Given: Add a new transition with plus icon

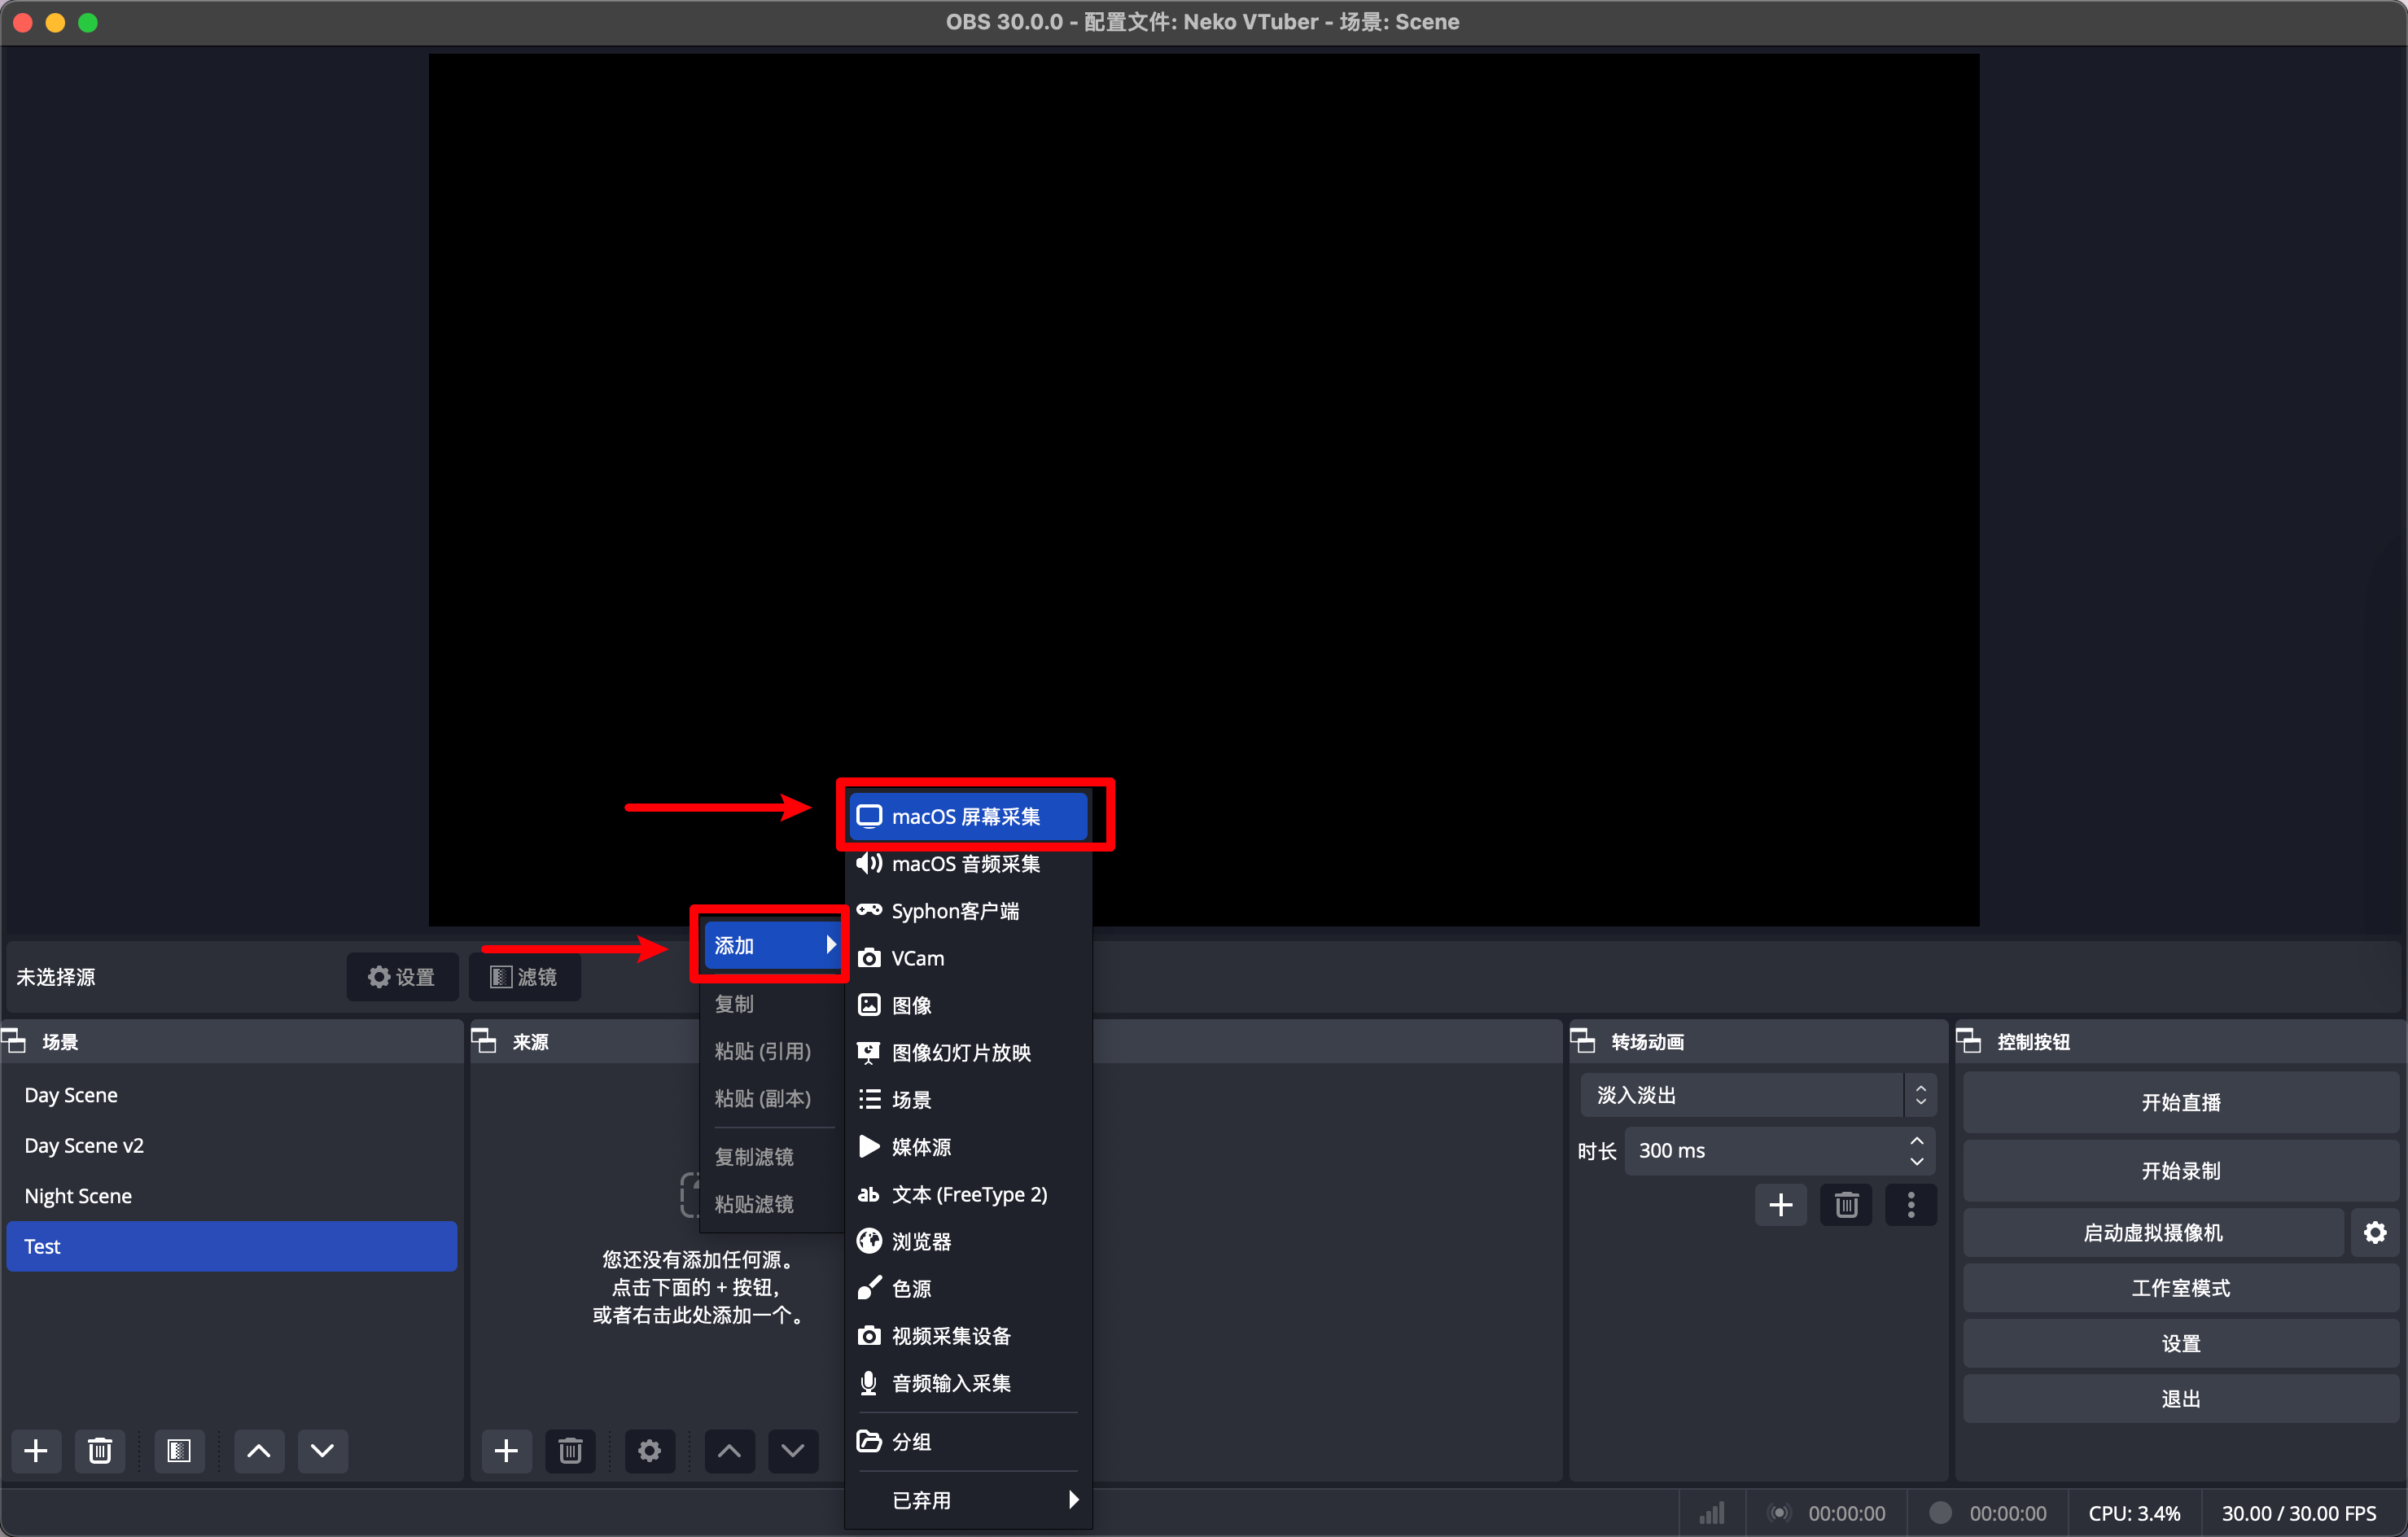Looking at the screenshot, I should [x=1780, y=1204].
